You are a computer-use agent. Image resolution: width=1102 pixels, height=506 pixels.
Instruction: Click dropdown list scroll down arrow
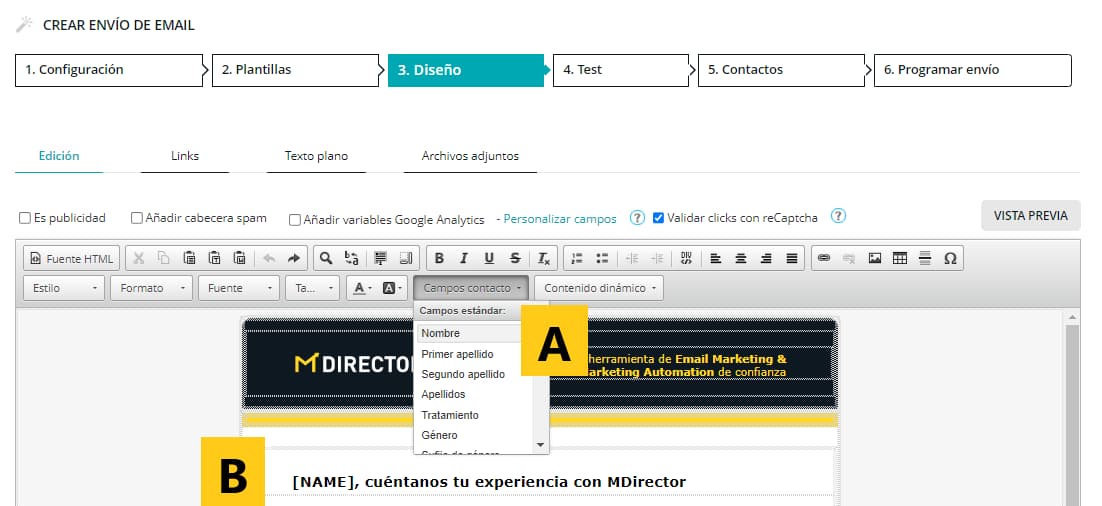click(x=540, y=445)
